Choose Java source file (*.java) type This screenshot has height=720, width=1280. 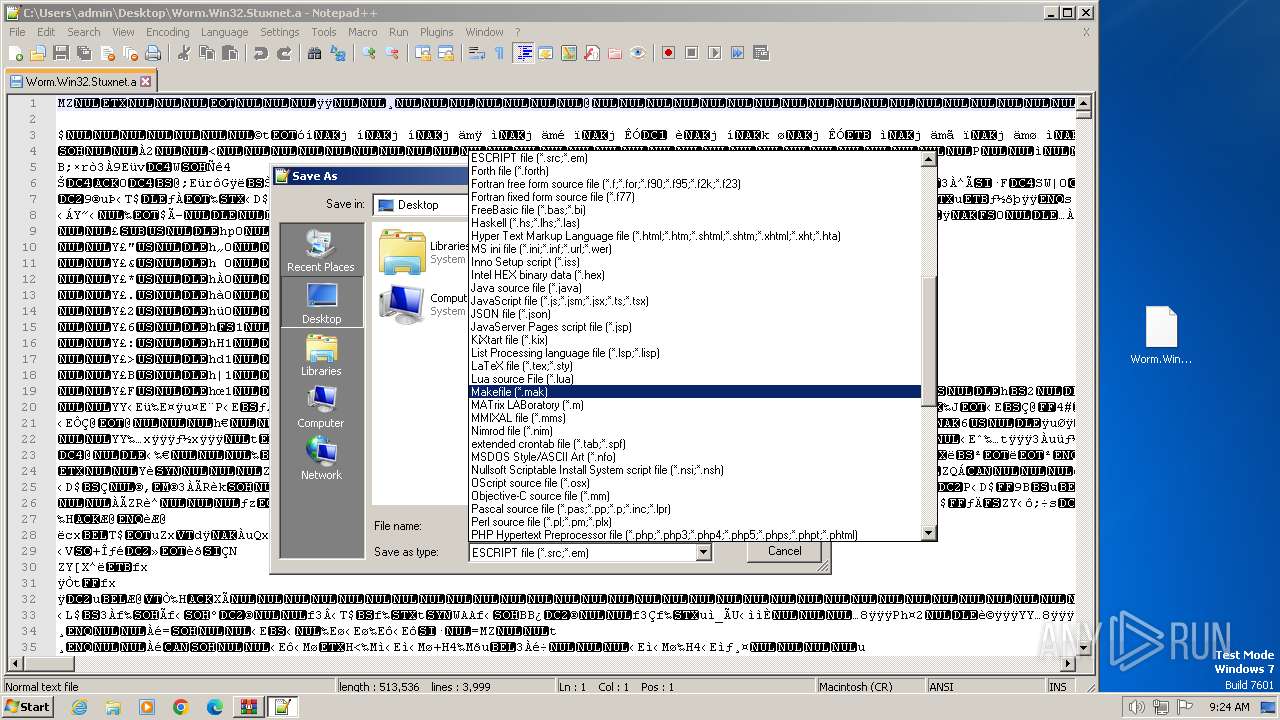coord(695,288)
